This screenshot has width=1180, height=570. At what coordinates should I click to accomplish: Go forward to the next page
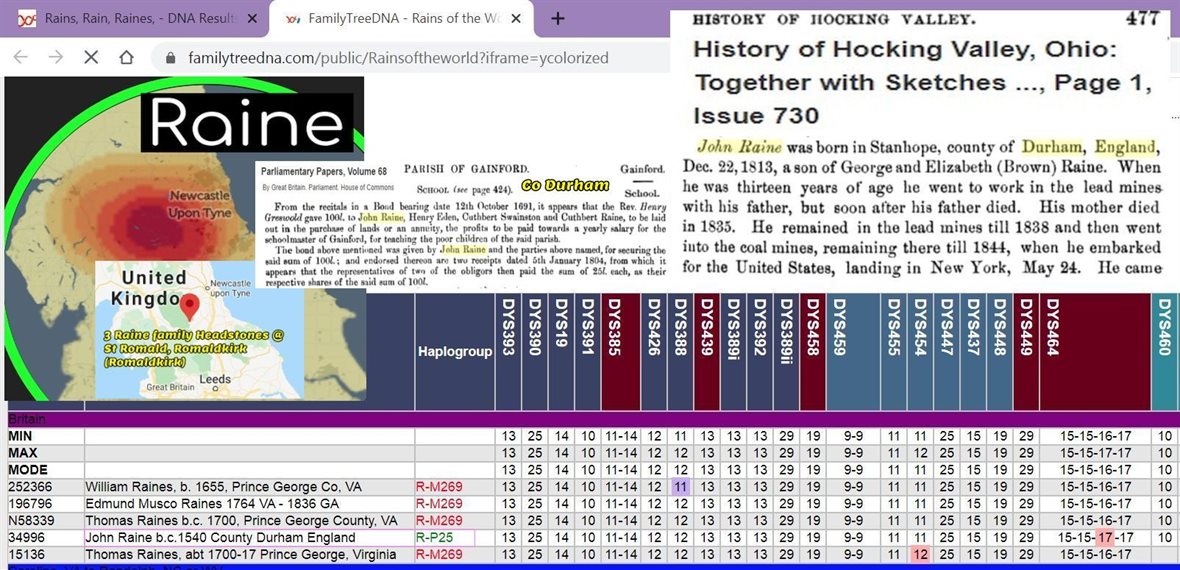(56, 57)
